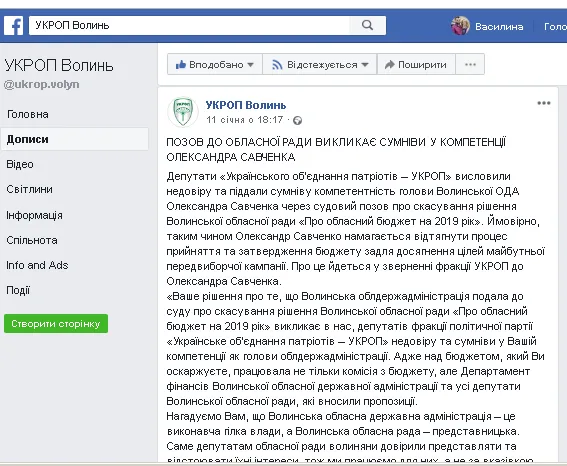Click the thumbs-up icon on Вподобано
The image size is (567, 466).
(180, 65)
